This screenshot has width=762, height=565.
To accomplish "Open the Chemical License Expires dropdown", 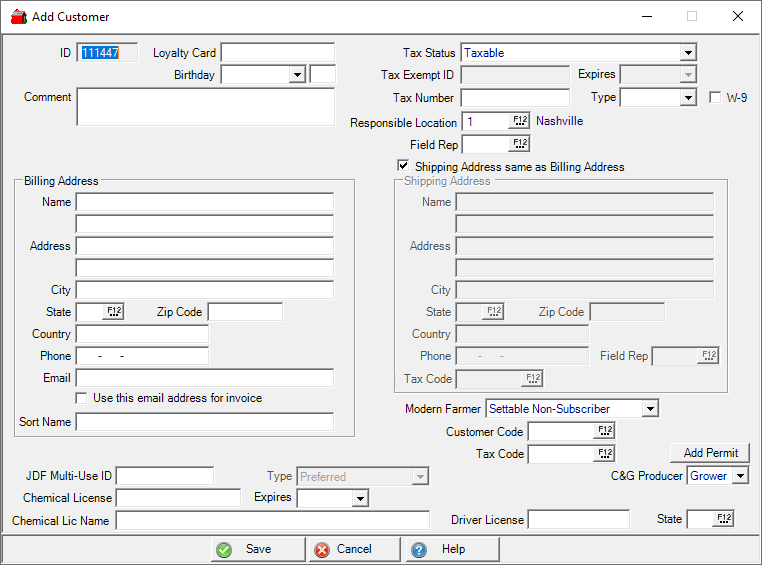I will pyautogui.click(x=360, y=498).
